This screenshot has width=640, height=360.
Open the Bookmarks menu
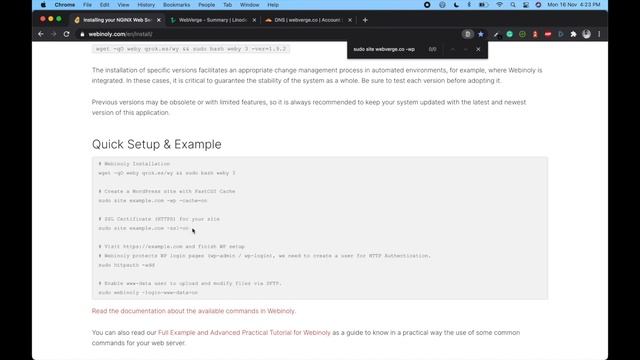tap(176, 5)
